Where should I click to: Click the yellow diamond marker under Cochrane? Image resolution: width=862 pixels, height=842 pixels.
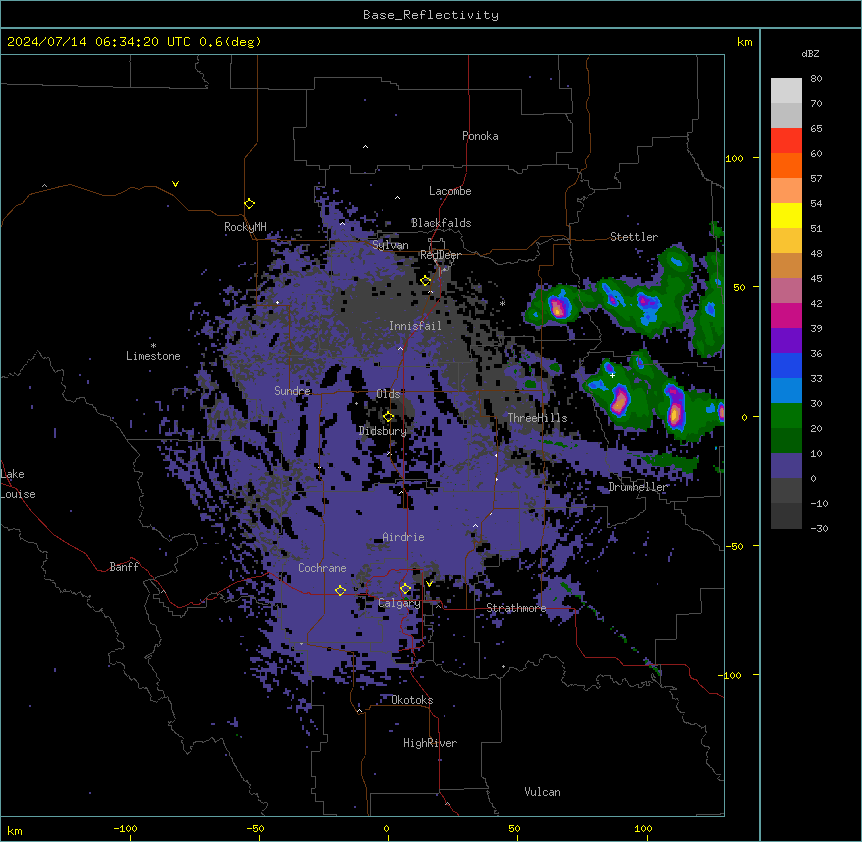[340, 590]
